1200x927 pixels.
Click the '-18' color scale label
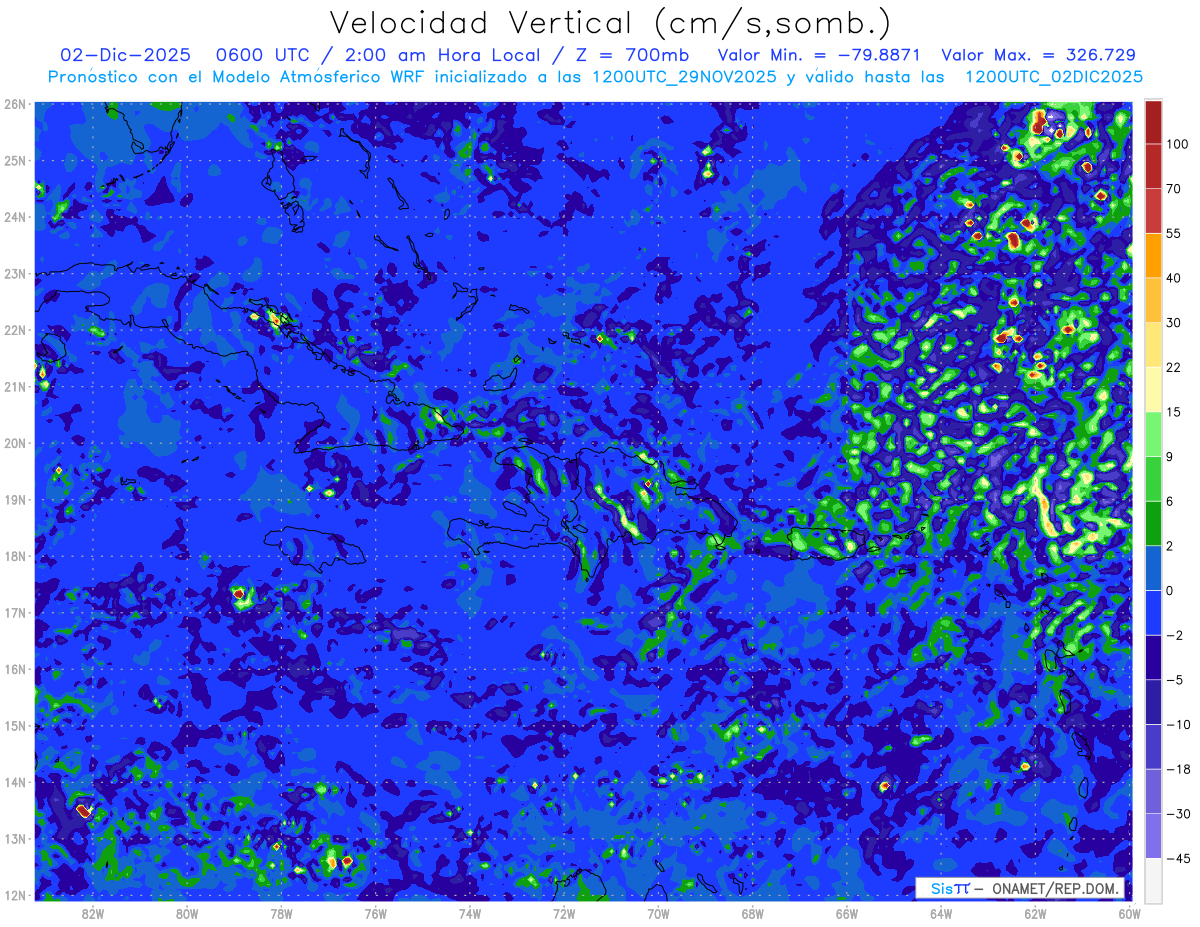click(1177, 769)
